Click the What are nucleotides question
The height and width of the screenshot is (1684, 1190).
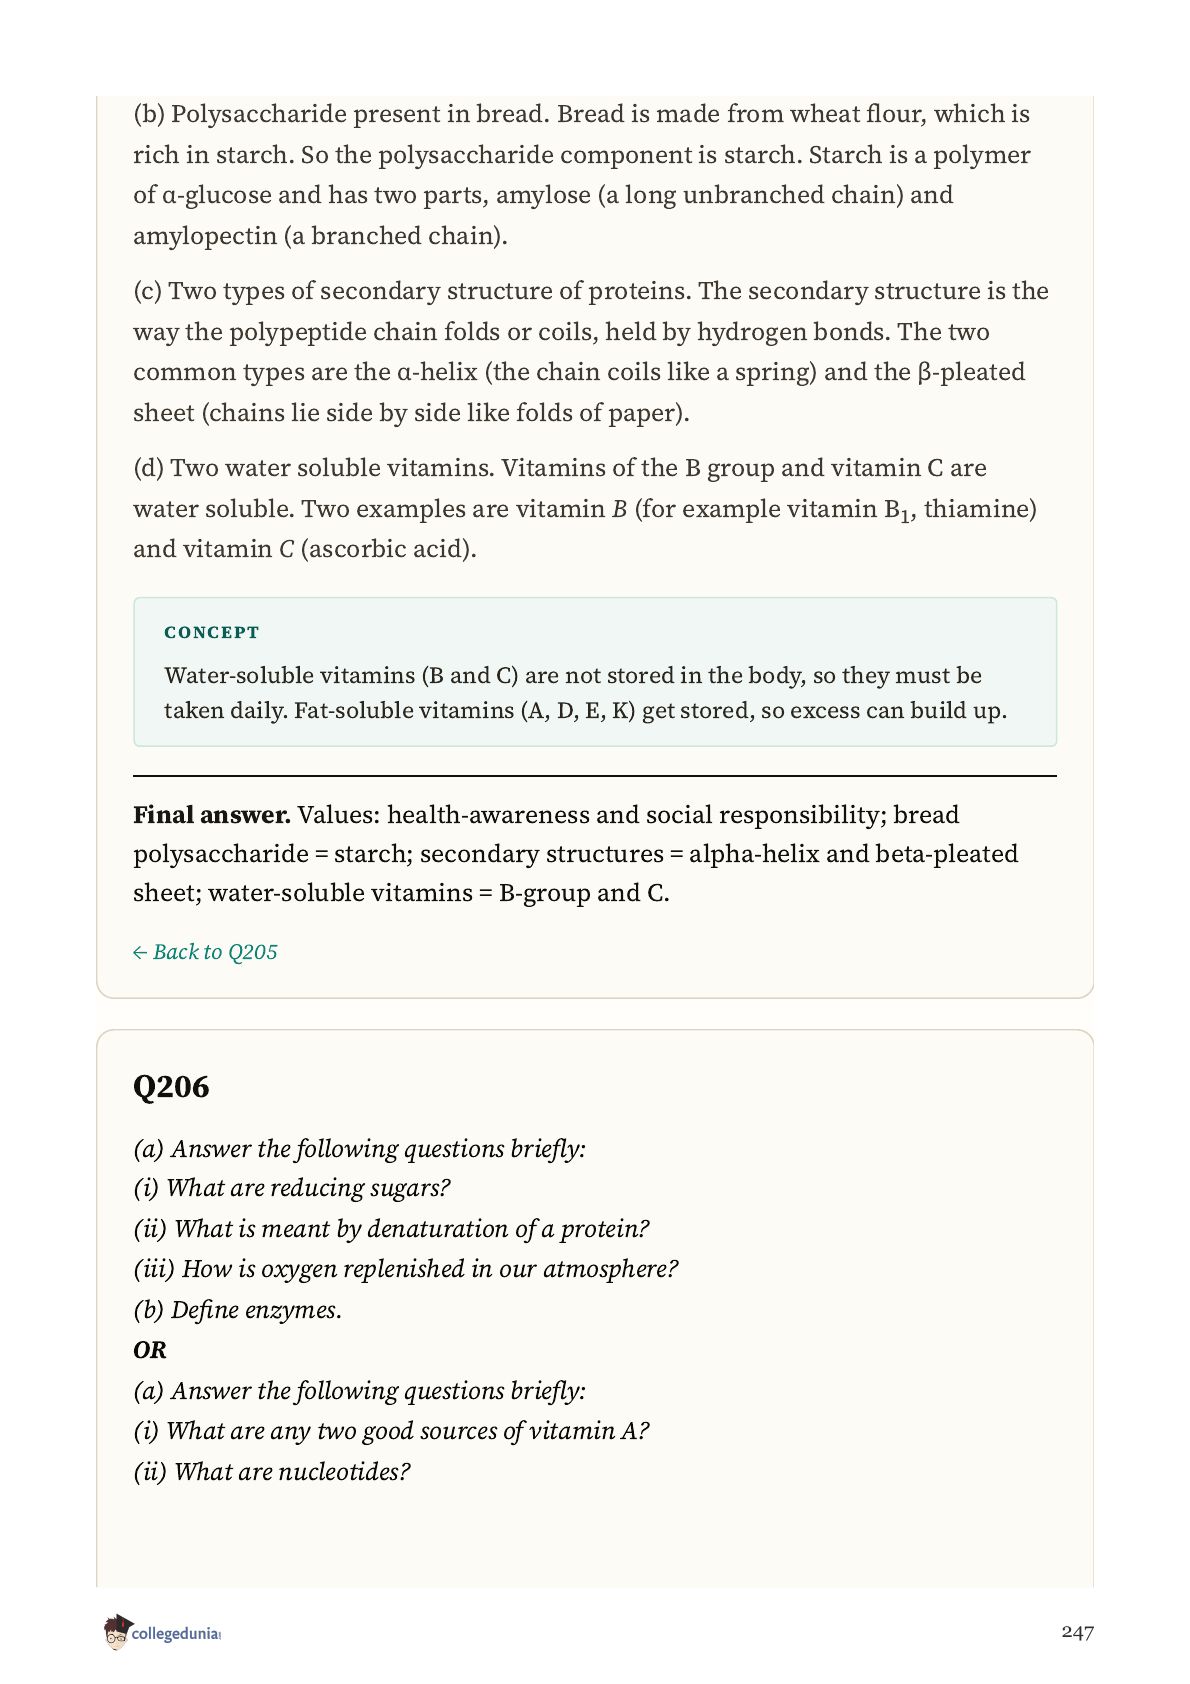click(272, 1472)
